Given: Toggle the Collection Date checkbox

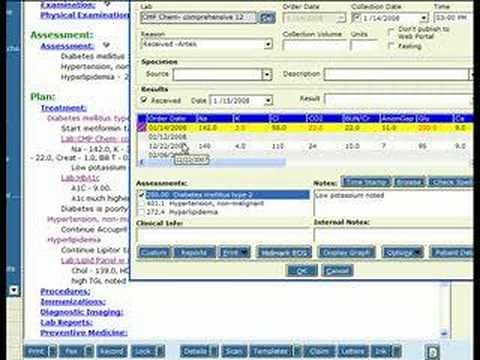Looking at the screenshot, I should (x=356, y=17).
